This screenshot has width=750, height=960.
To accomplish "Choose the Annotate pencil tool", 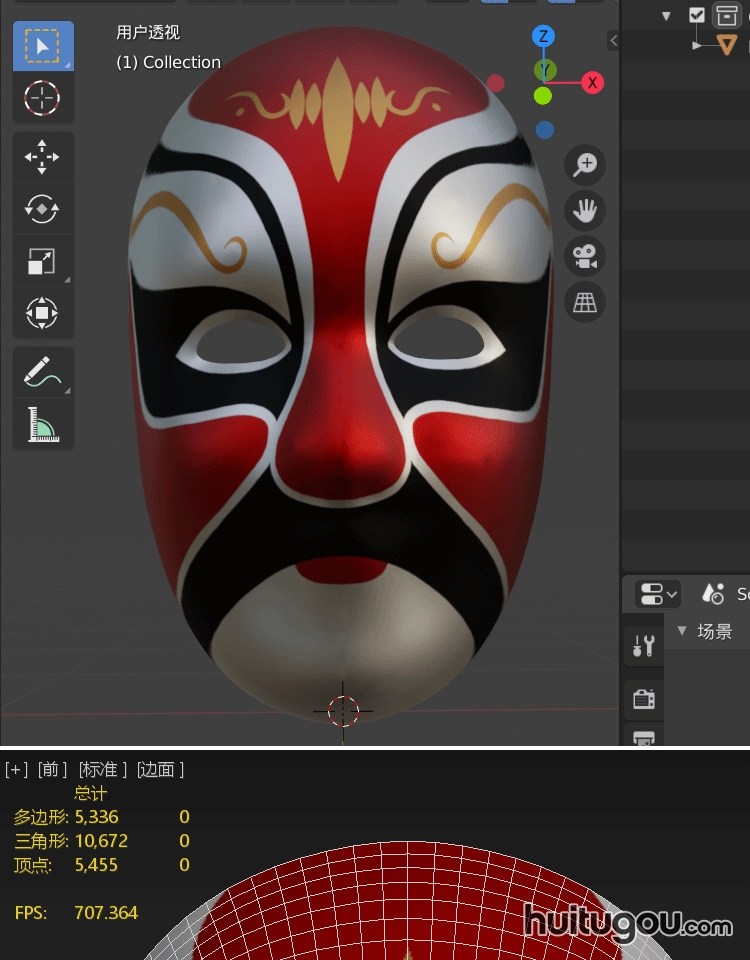I will [x=42, y=372].
